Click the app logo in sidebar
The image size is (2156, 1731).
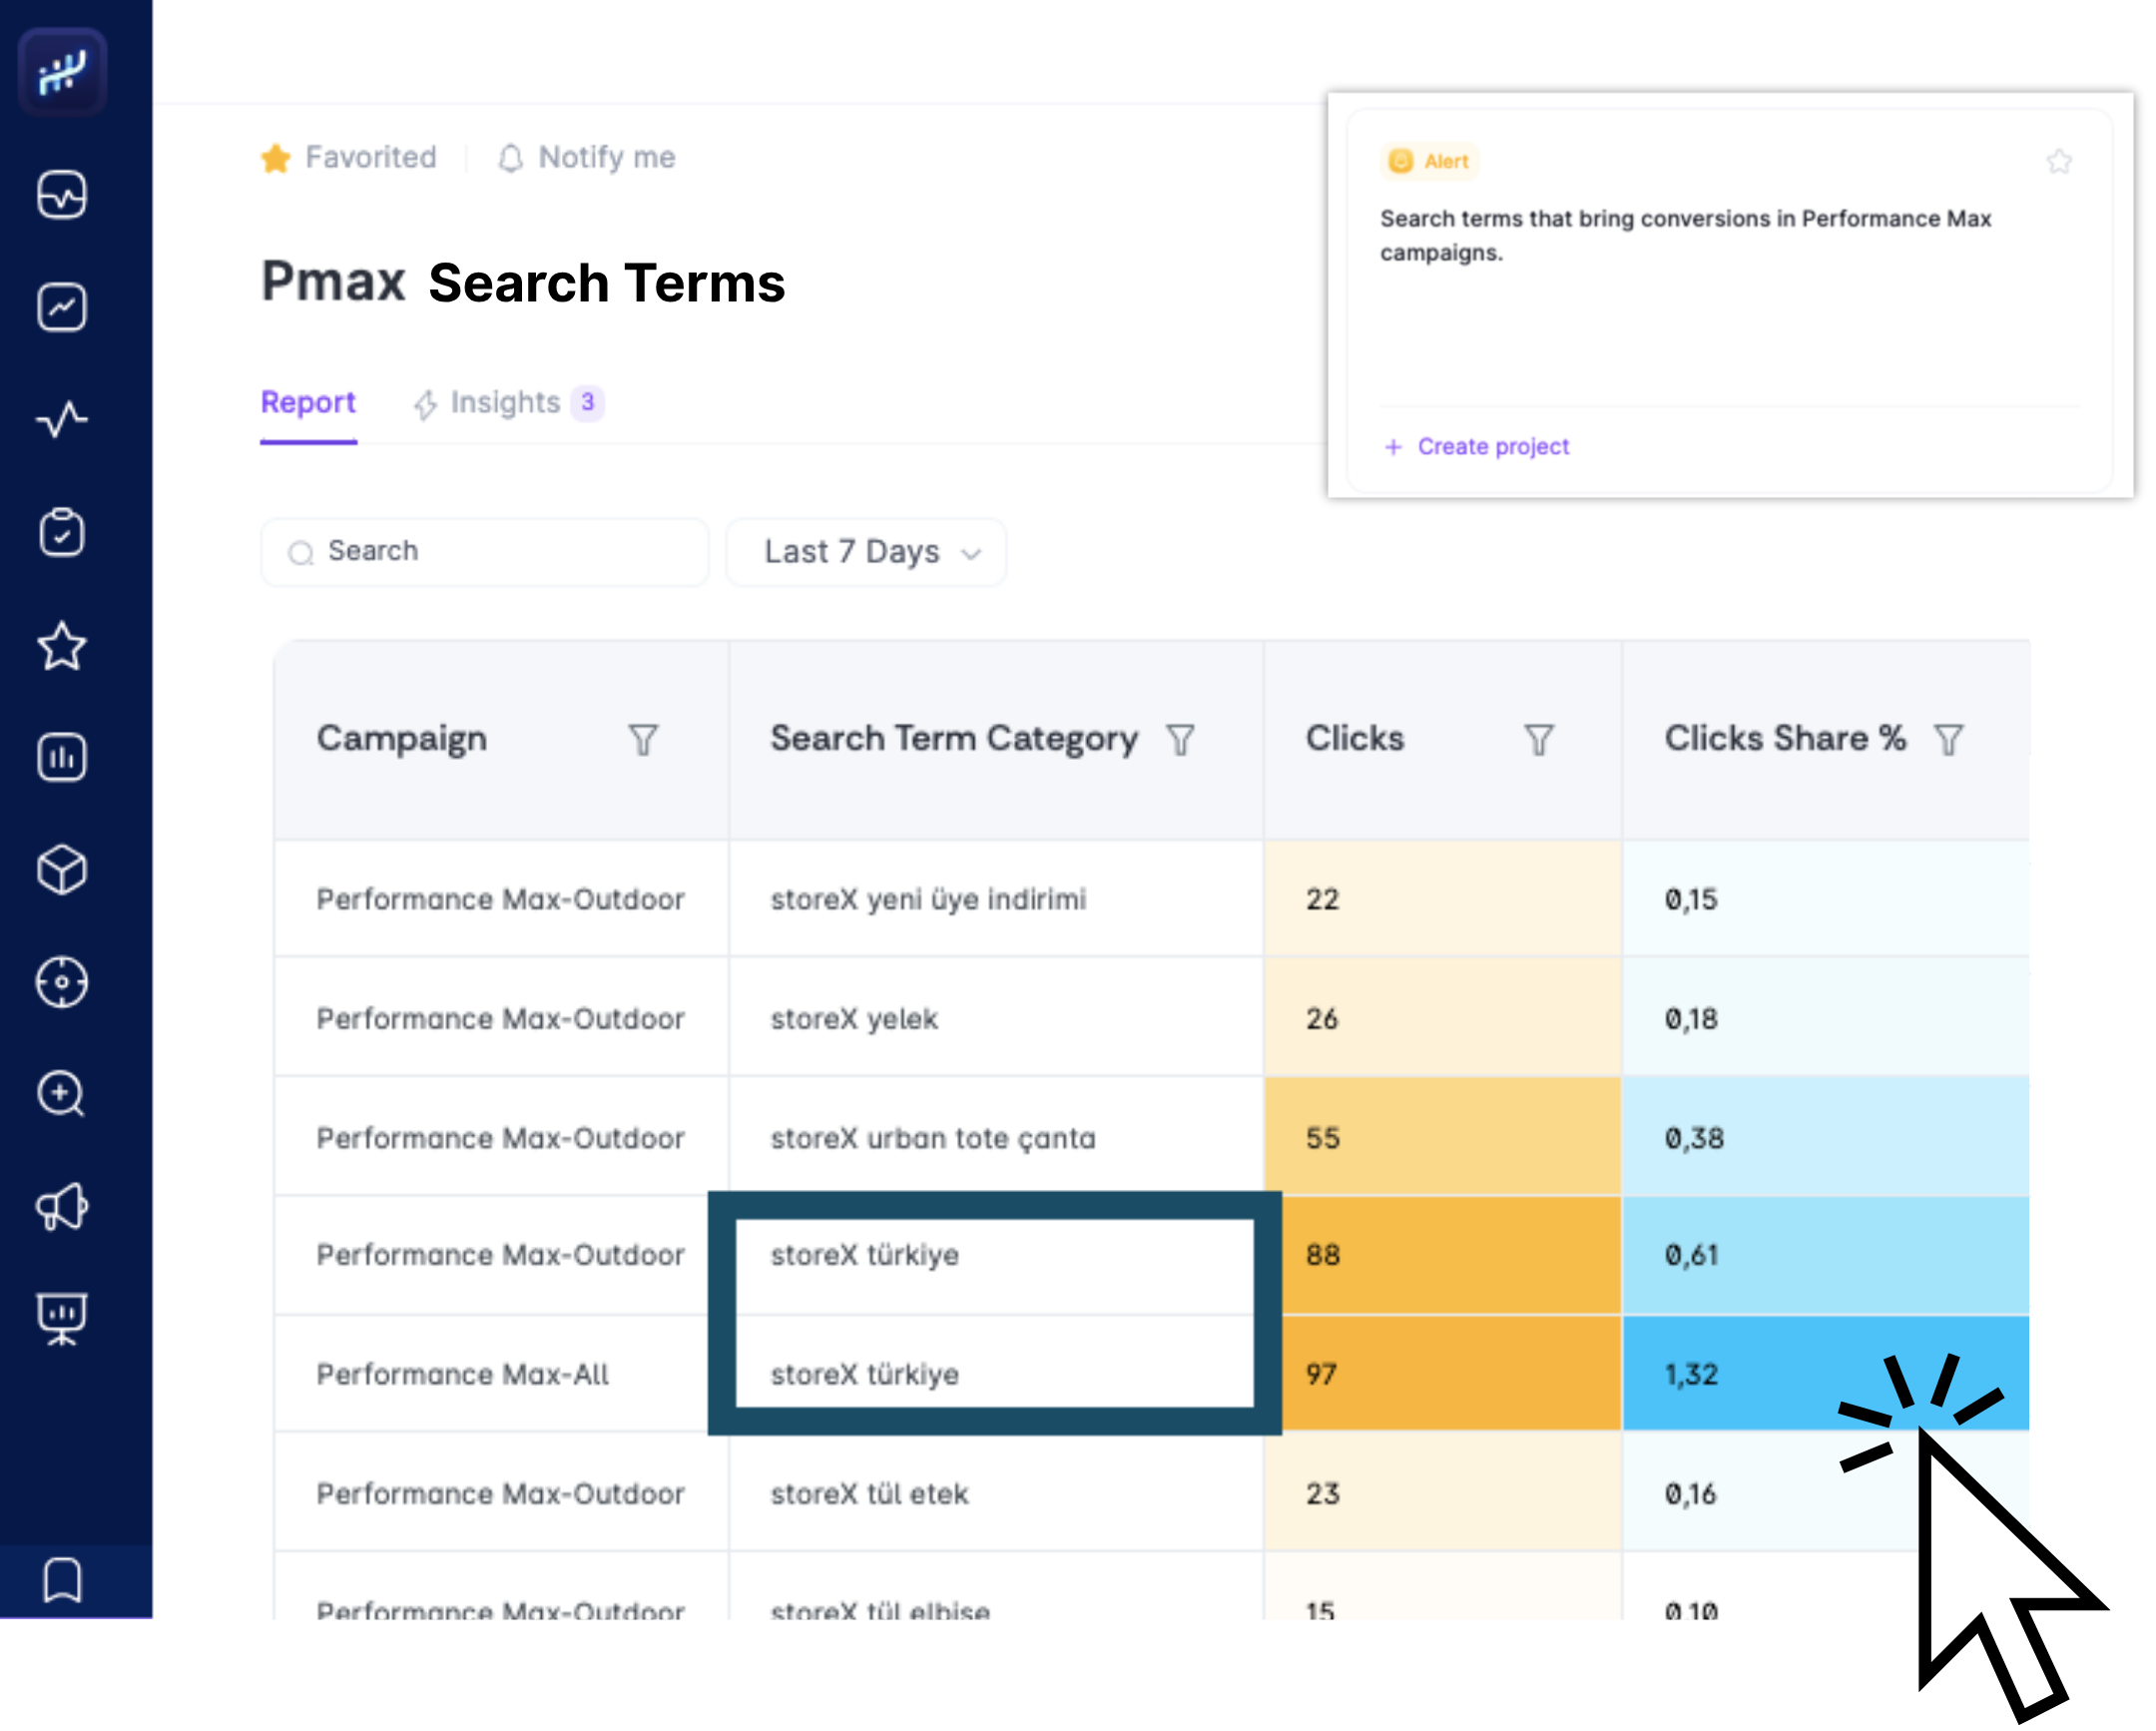point(62,72)
